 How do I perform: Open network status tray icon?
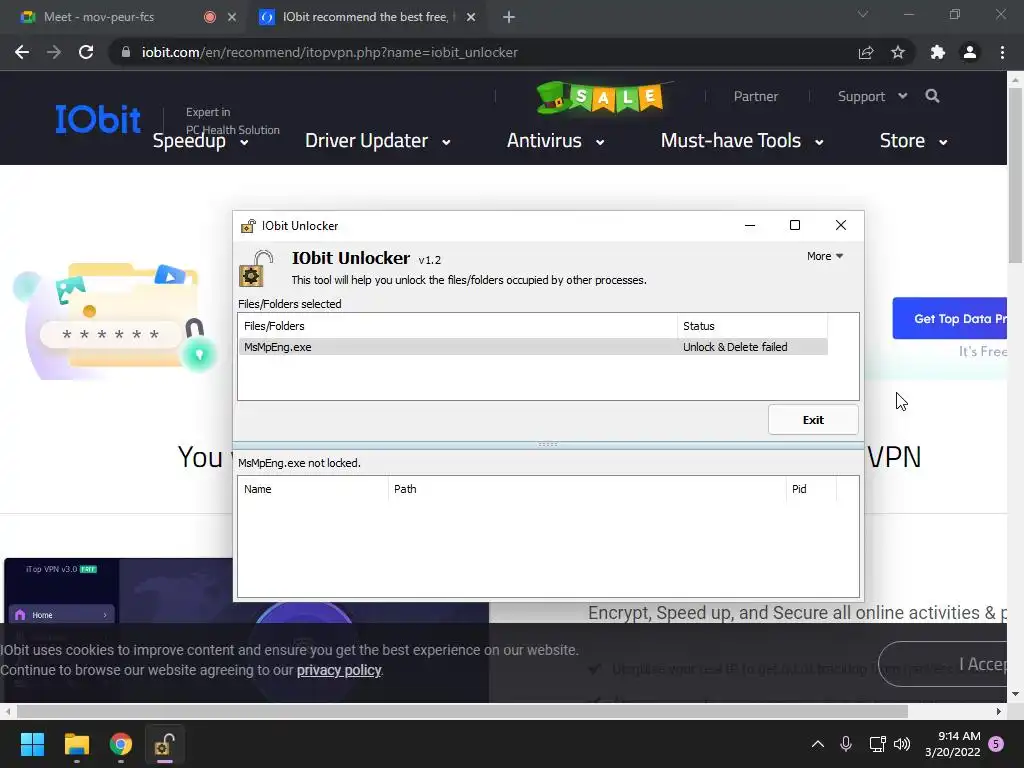tap(877, 744)
